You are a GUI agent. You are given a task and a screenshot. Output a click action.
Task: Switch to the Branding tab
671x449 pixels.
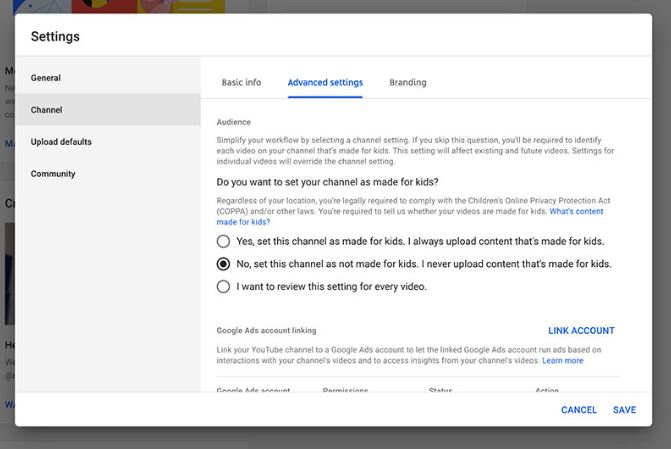[408, 83]
